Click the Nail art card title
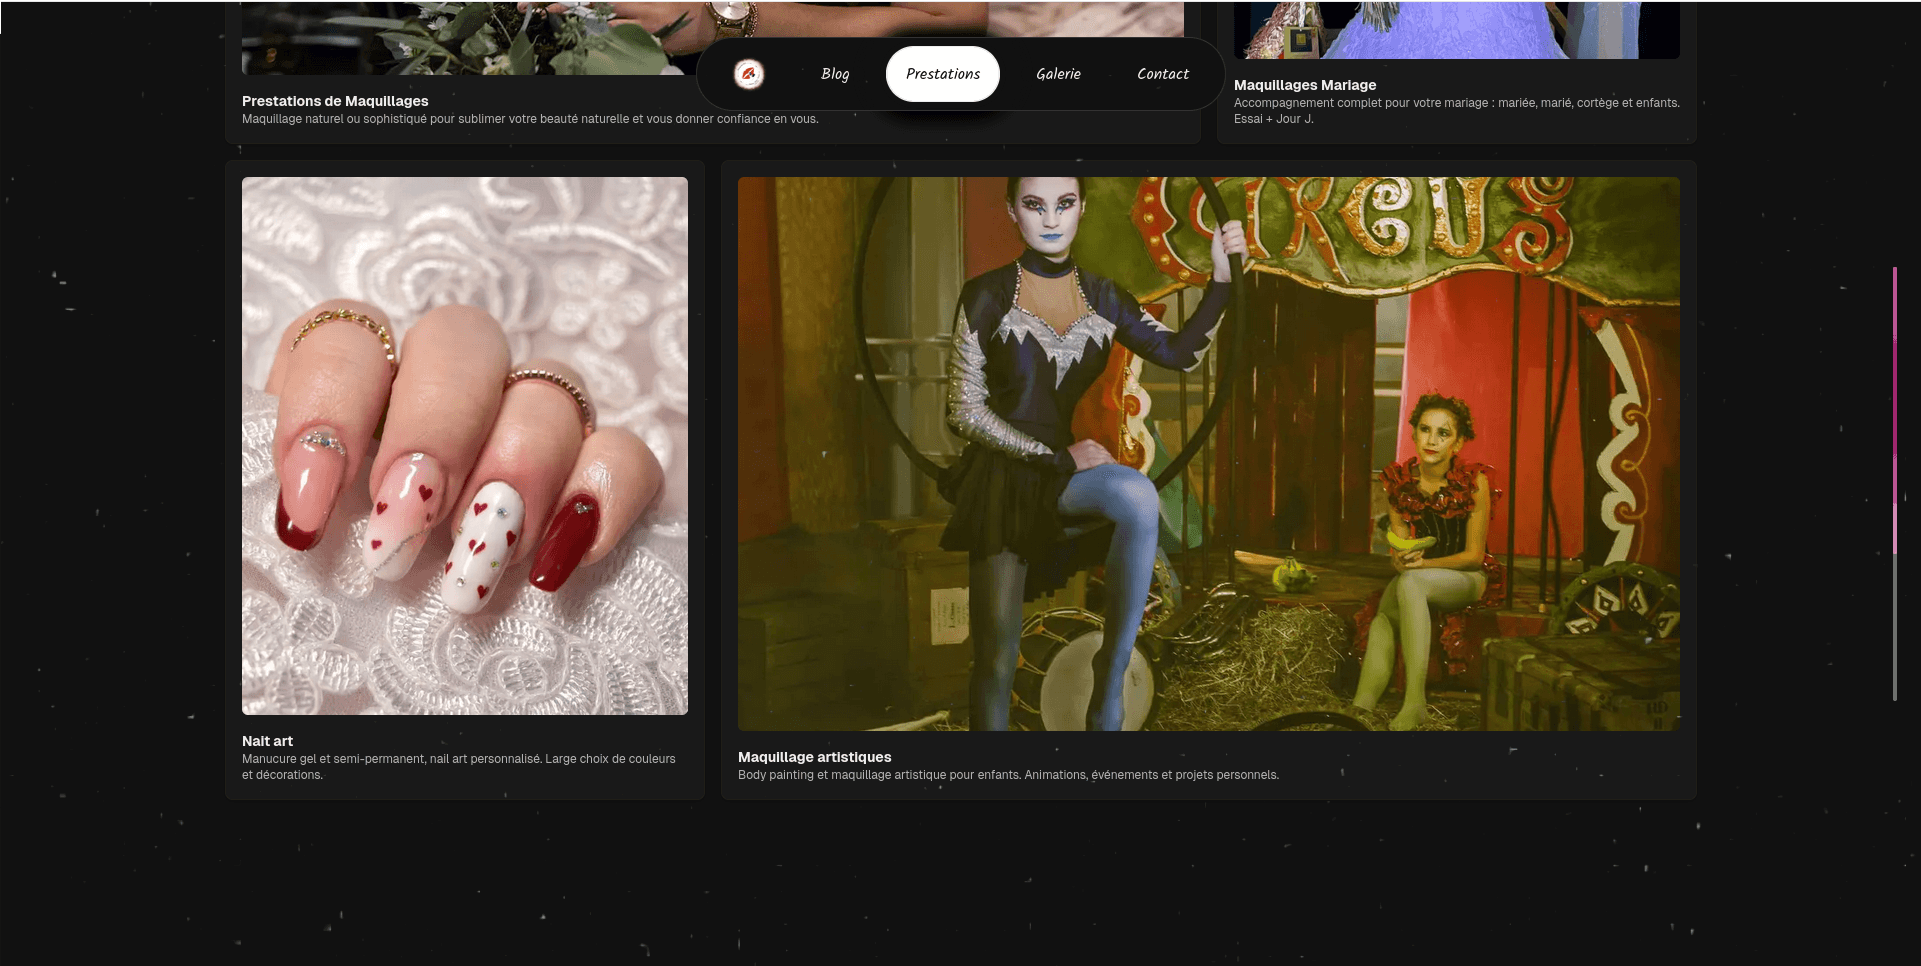 [267, 741]
